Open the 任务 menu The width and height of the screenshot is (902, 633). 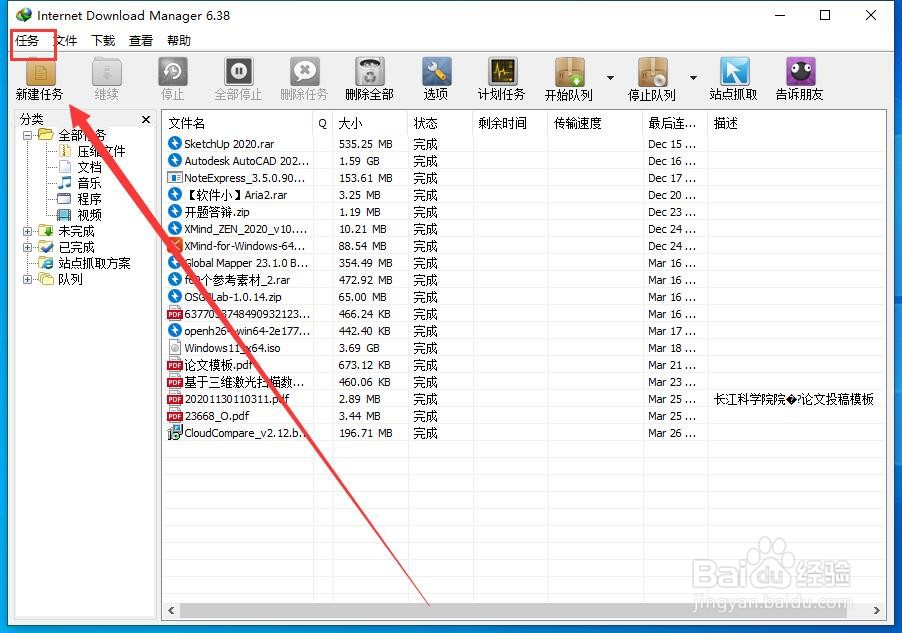[x=27, y=41]
